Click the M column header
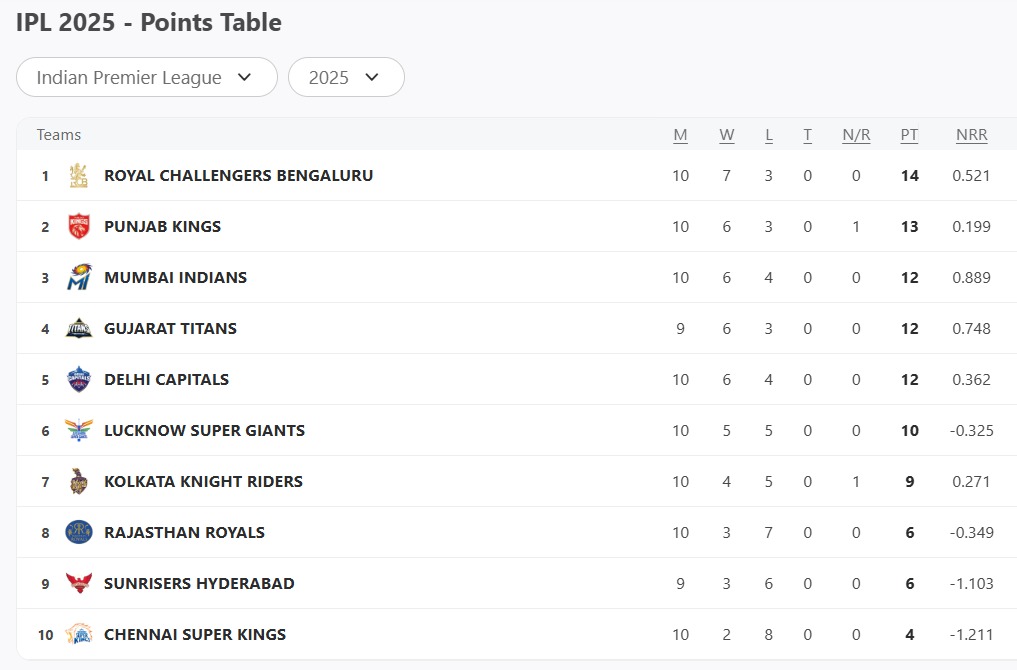 680,135
